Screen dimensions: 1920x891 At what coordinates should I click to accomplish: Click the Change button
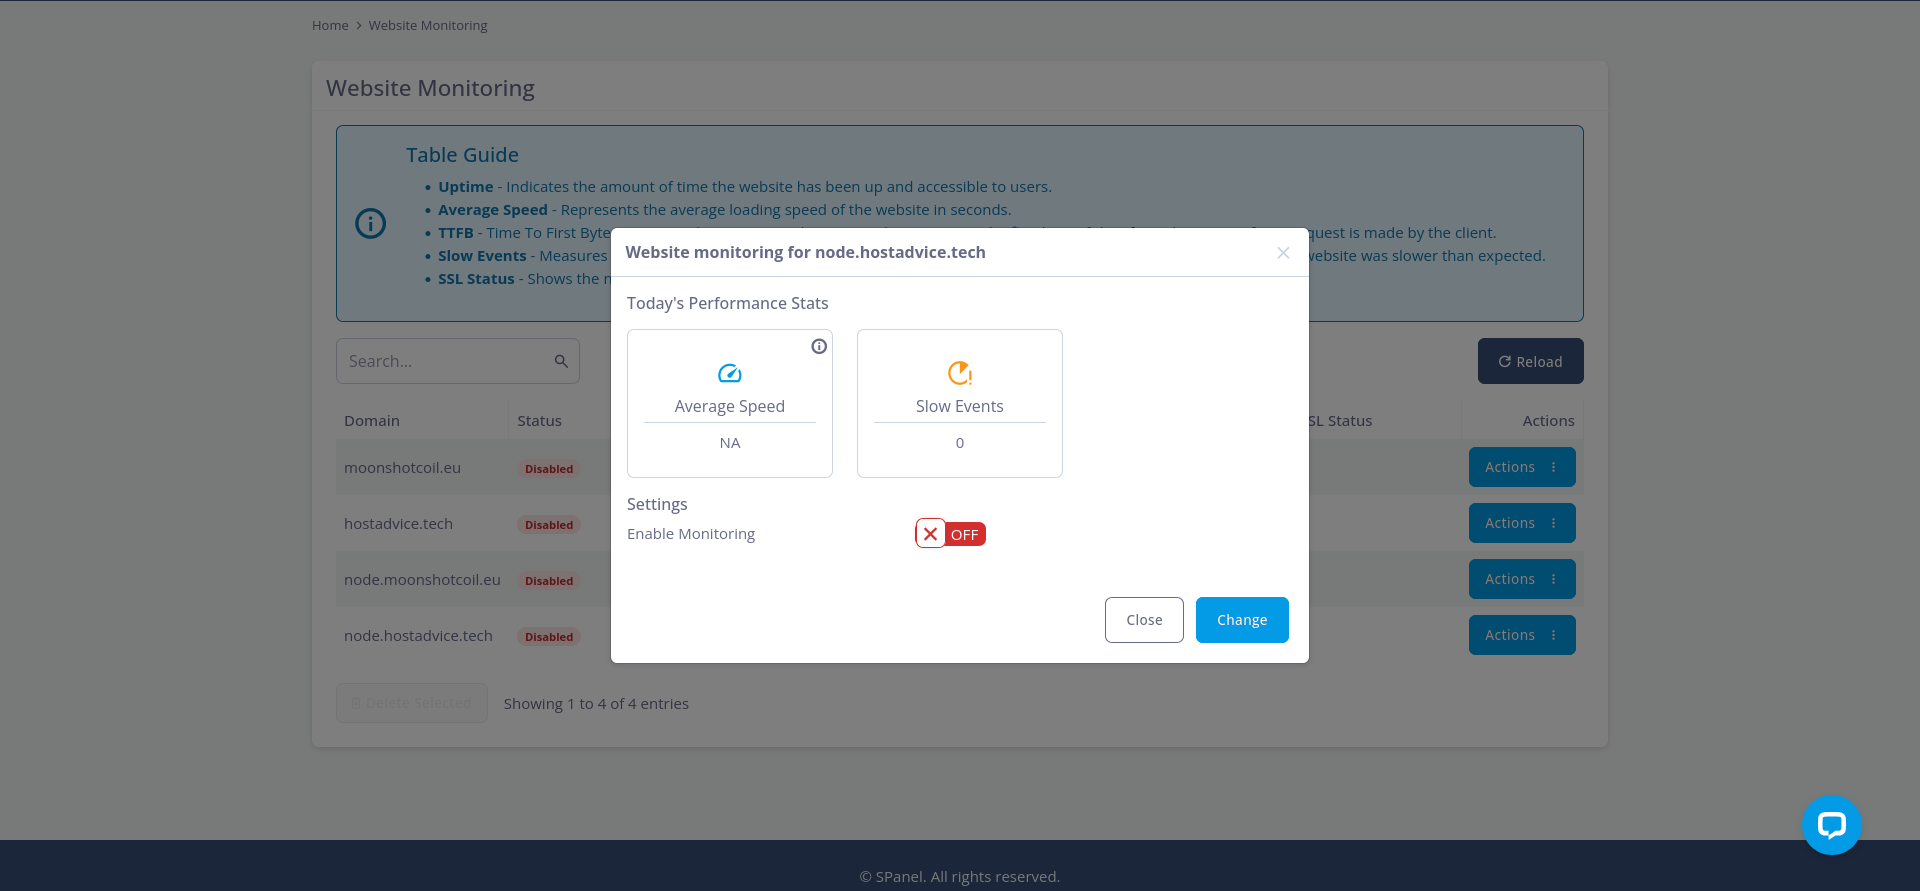[1242, 620]
